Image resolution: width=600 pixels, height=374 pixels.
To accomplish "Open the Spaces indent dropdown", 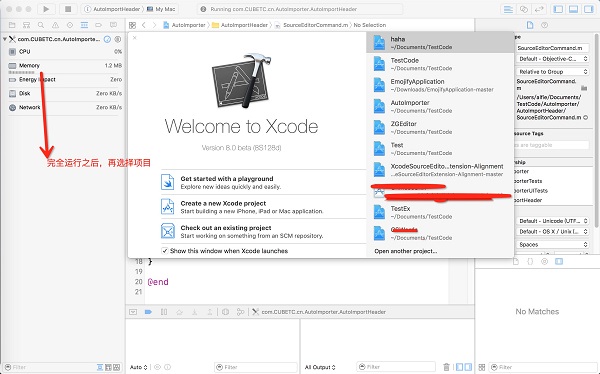I will [553, 244].
